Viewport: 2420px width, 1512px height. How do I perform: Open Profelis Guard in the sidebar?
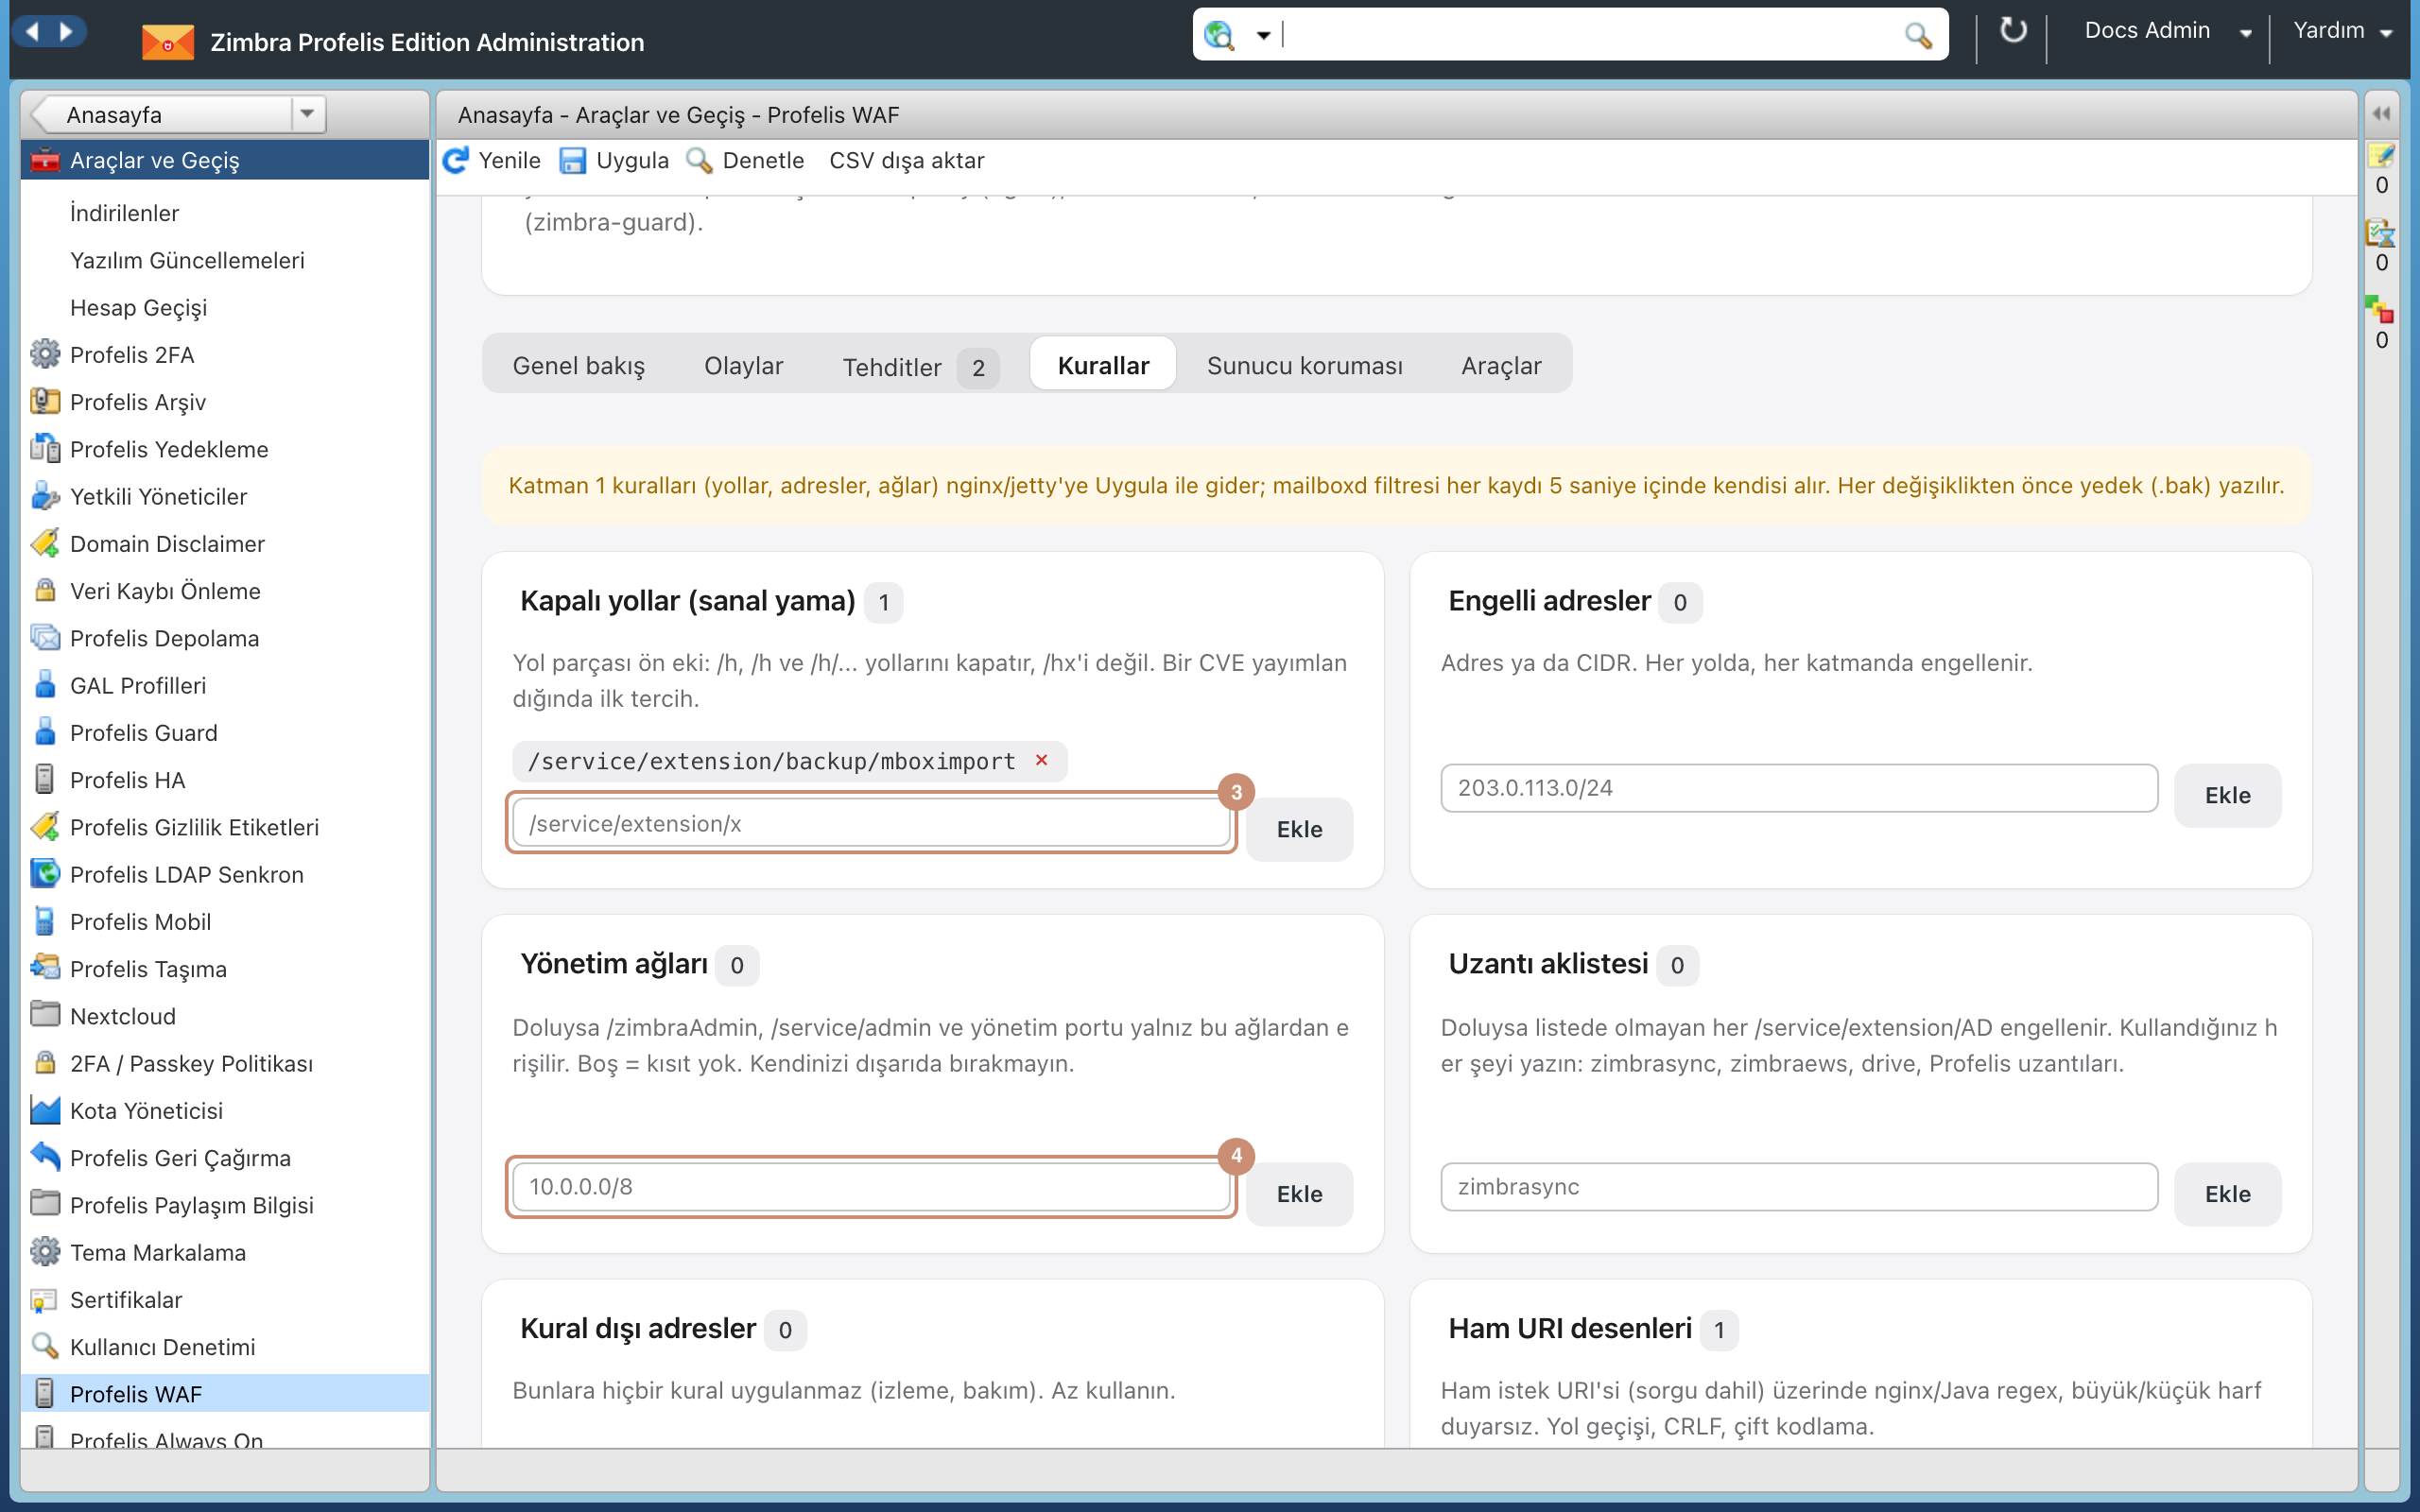point(143,732)
